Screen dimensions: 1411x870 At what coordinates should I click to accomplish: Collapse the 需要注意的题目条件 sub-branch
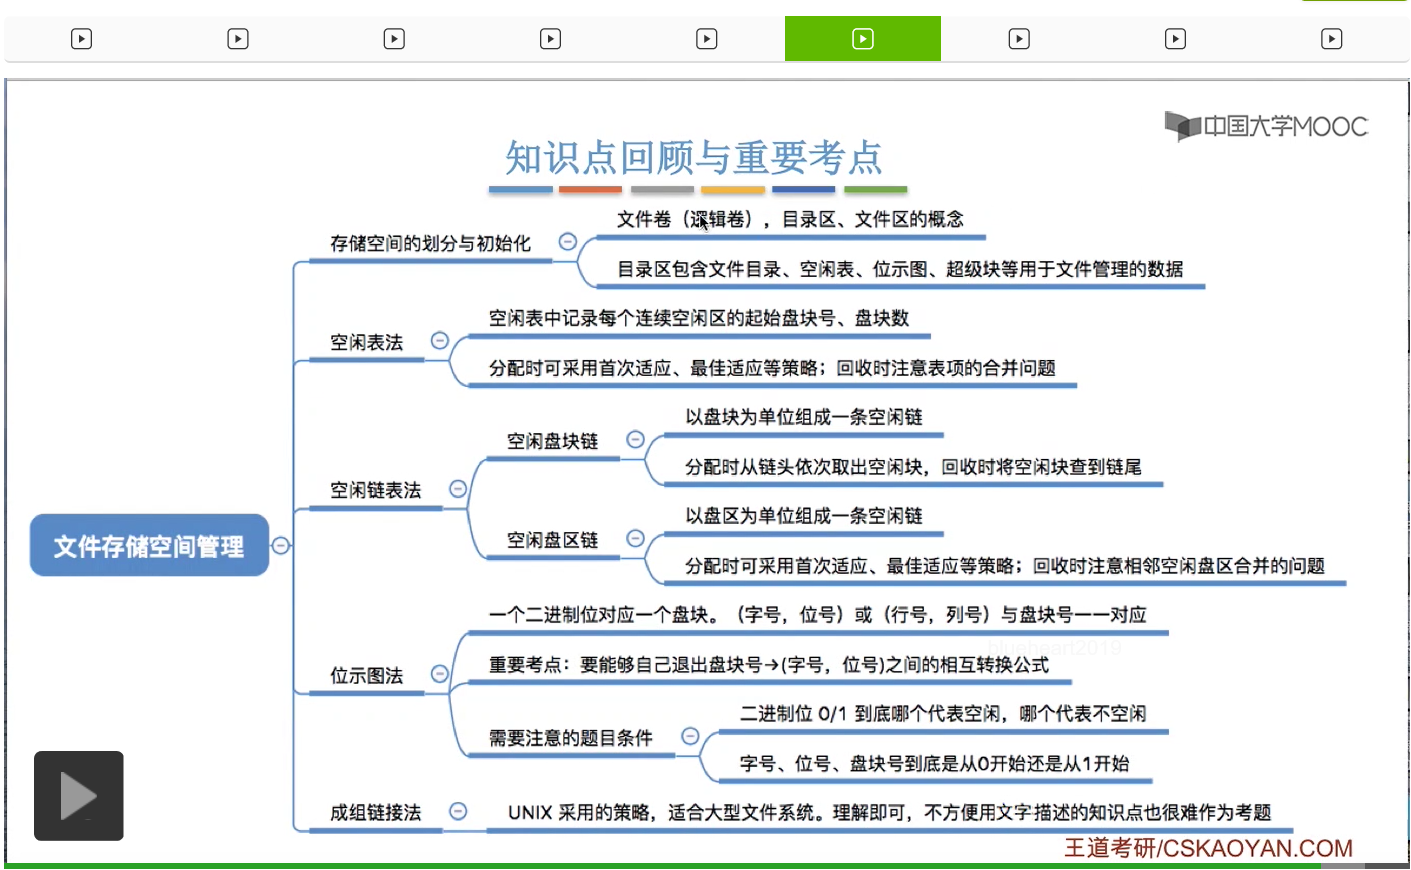[x=690, y=736]
